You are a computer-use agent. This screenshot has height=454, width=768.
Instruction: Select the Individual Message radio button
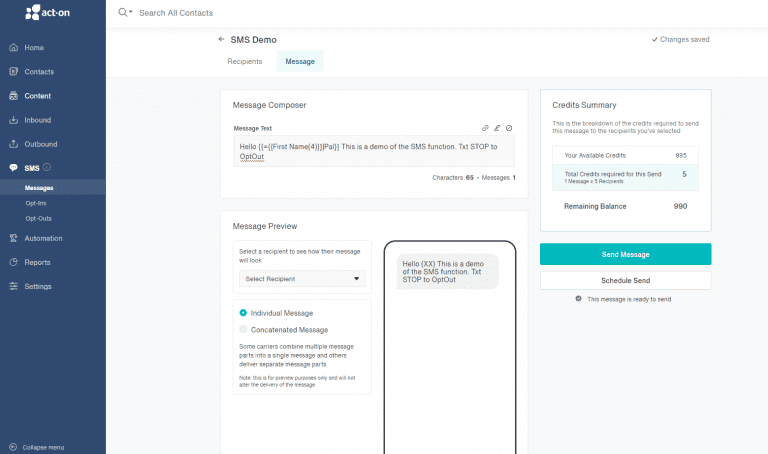pos(243,313)
